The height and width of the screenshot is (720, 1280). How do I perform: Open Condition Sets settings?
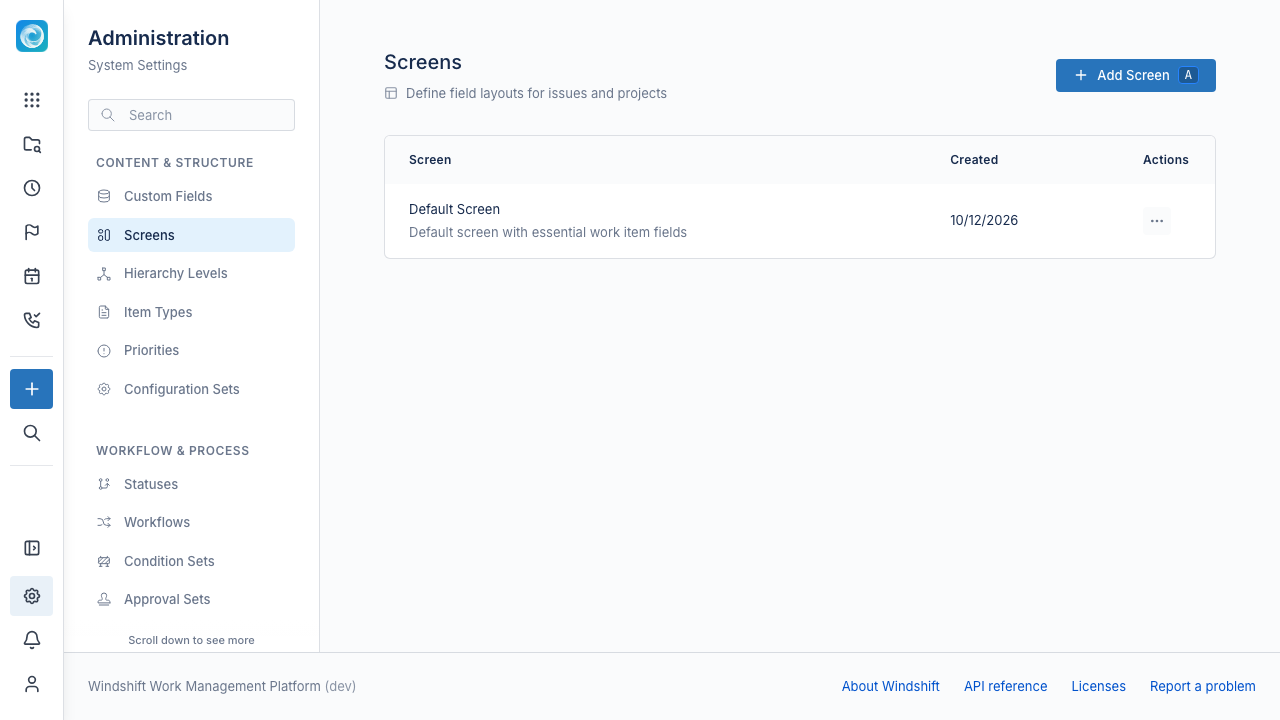191,561
